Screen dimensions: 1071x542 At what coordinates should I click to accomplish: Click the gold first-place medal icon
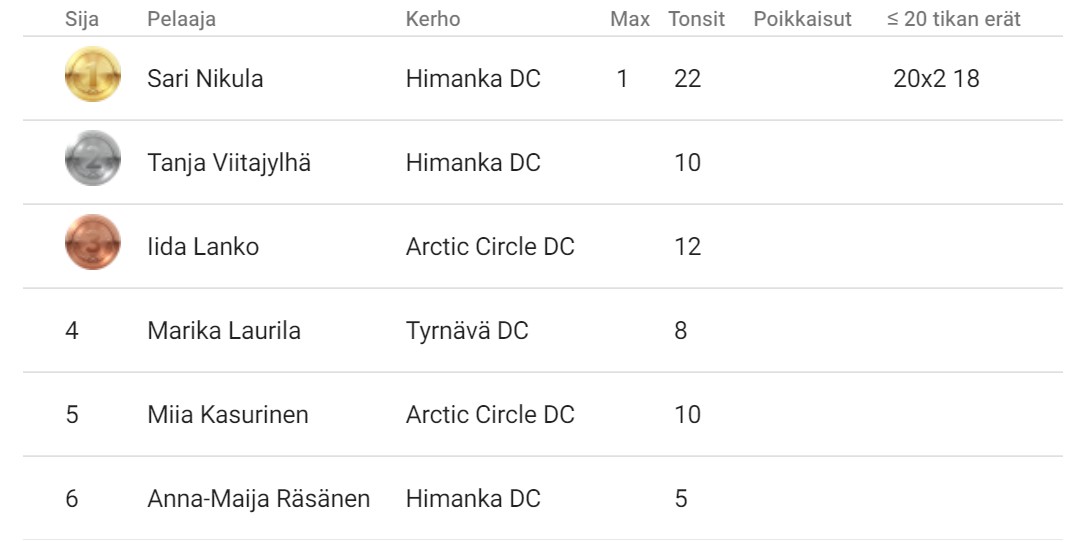pyautogui.click(x=93, y=74)
